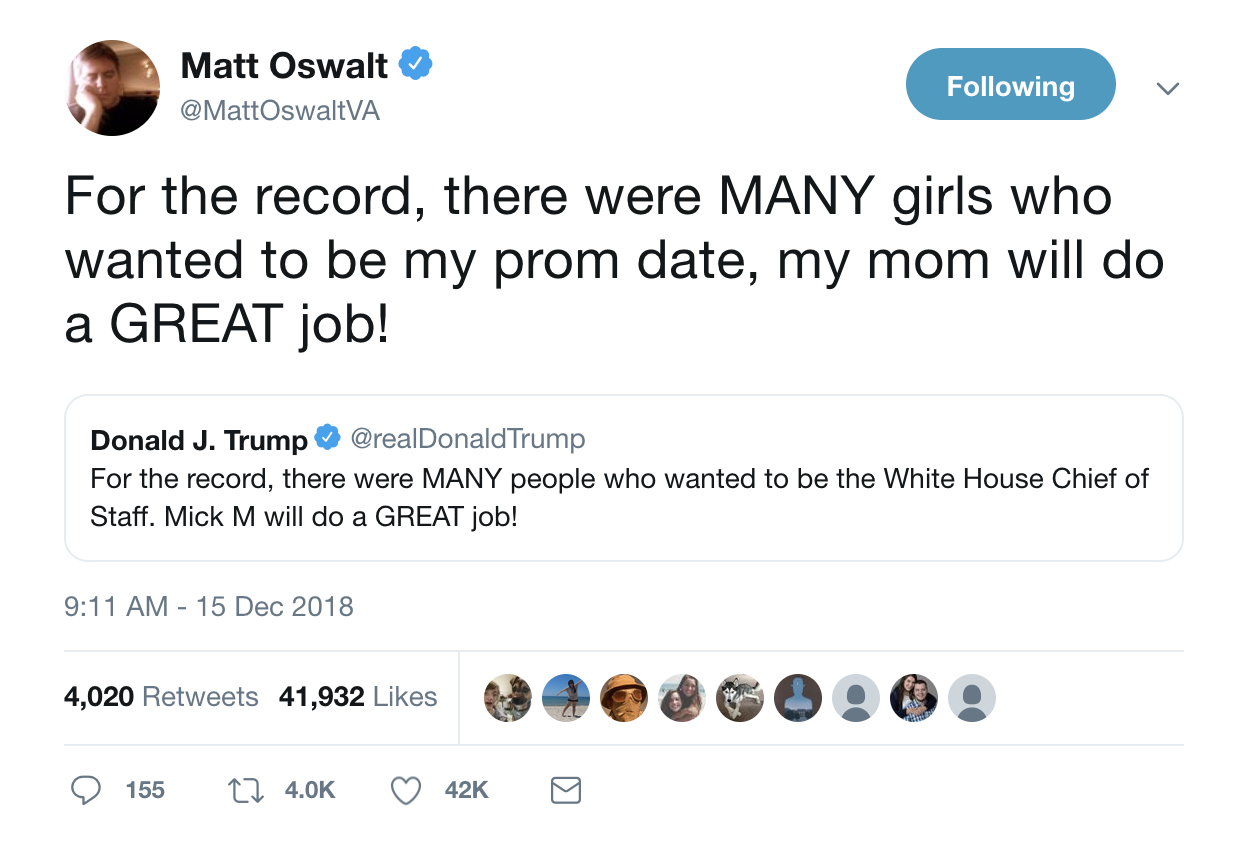Unfollow by clicking the Following button

coord(1010,84)
